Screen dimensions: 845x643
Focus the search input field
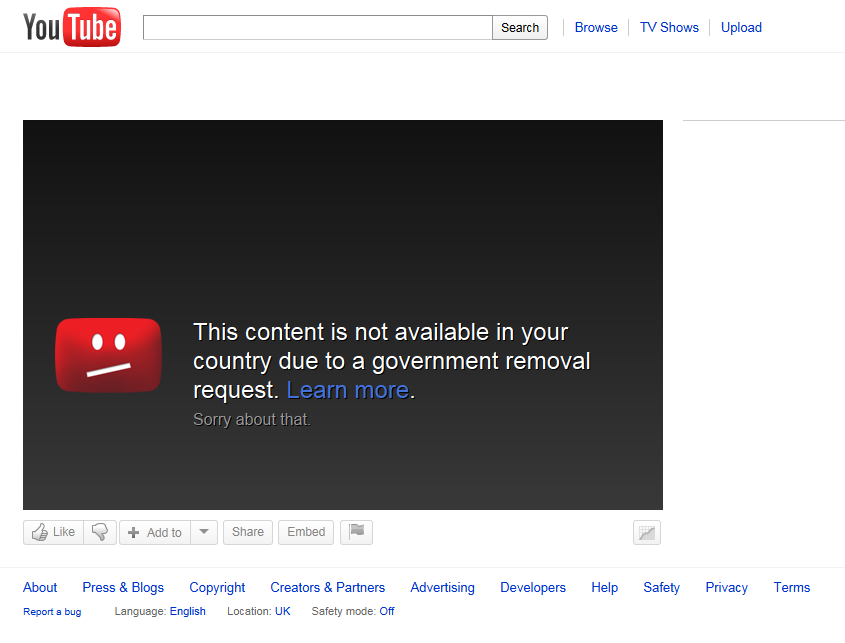[x=317, y=27]
